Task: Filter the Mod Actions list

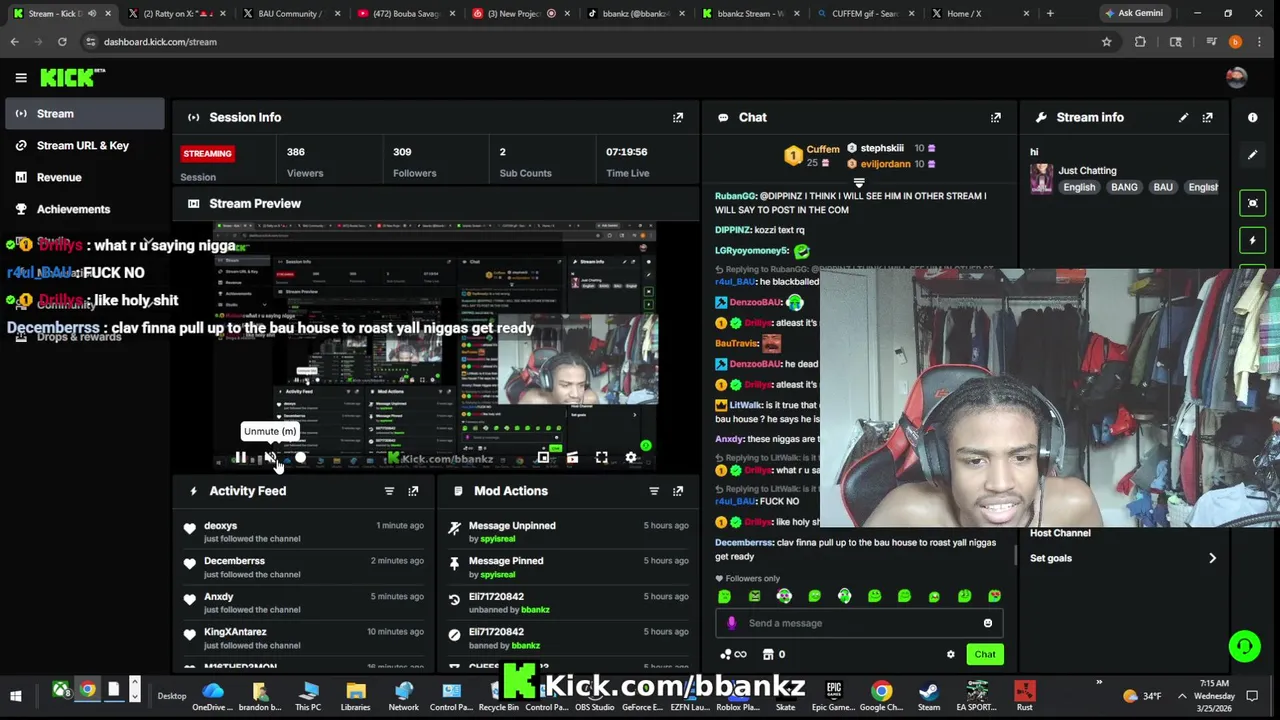Action: tap(654, 491)
